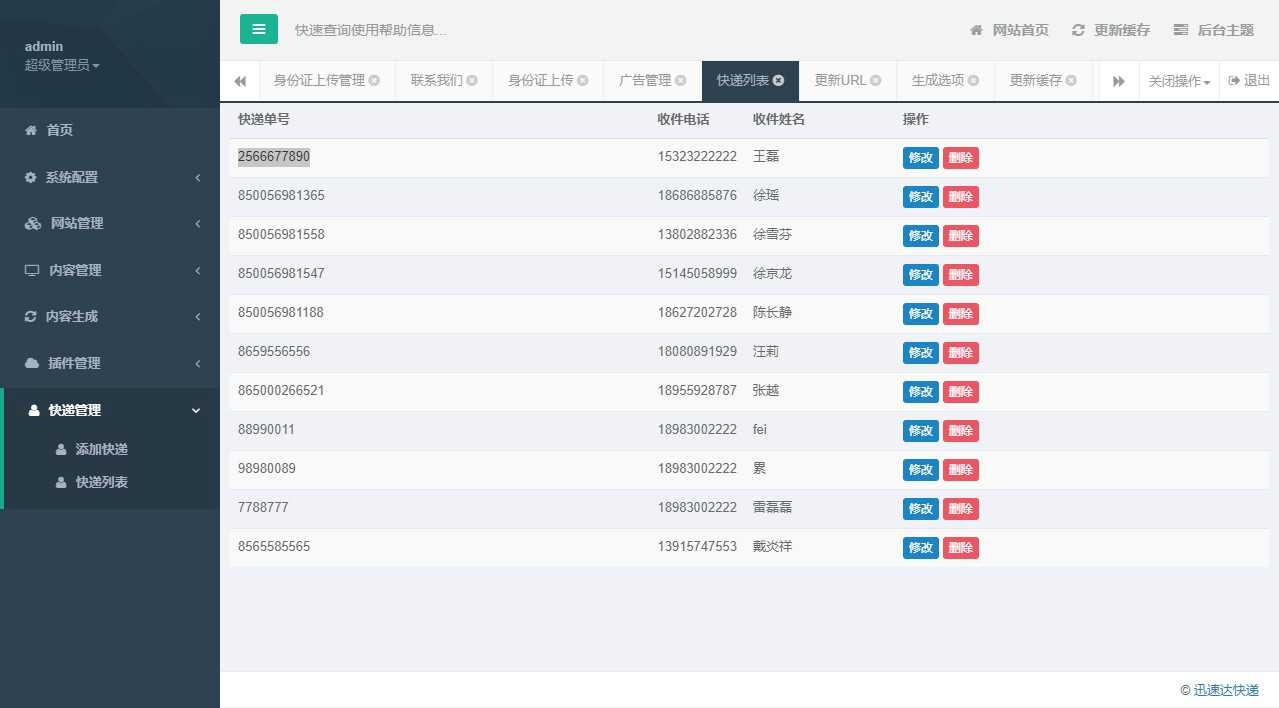This screenshot has height=708, width=1279.
Task: Delete the row for 徐雪芬
Action: tap(960, 235)
